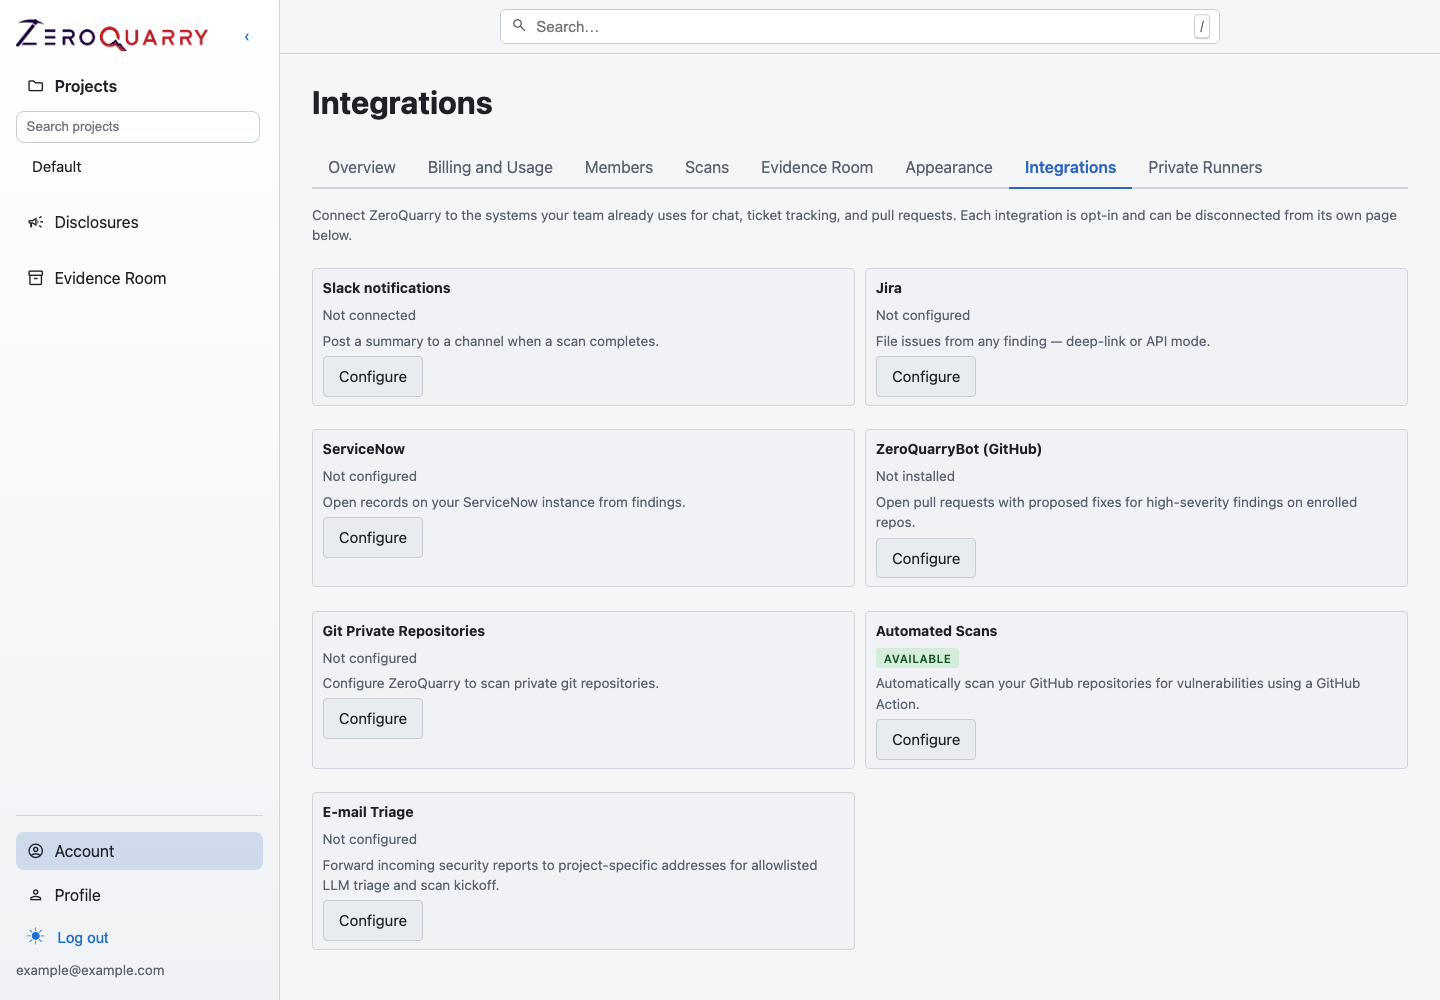The height and width of the screenshot is (1000, 1440).
Task: Switch to the Overview tab
Action: [x=362, y=167]
